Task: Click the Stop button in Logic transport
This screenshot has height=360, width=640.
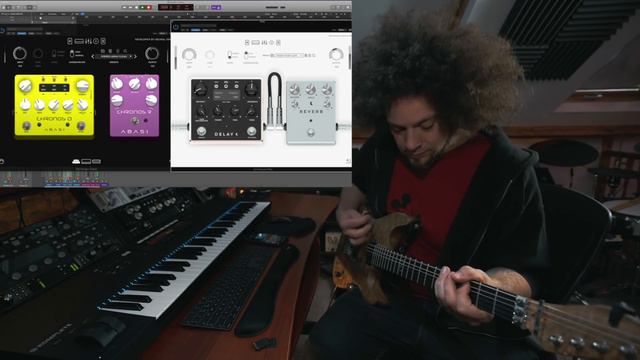Action: coord(136,7)
